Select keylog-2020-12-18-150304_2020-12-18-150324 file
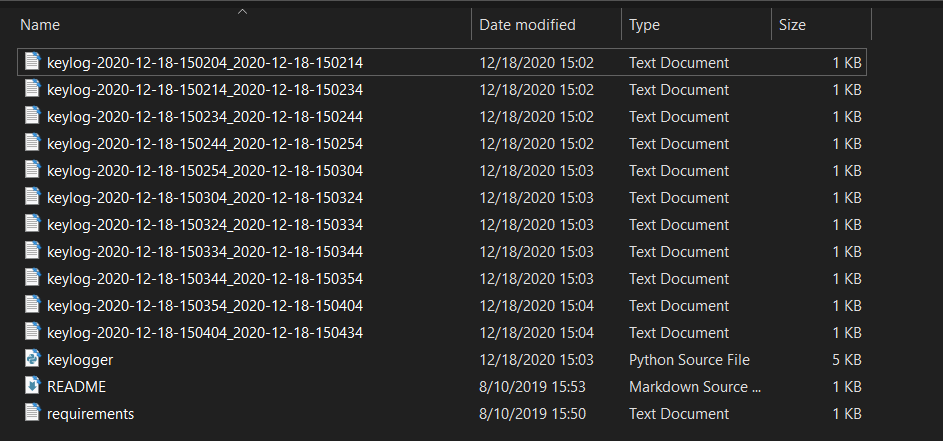The image size is (943, 441). pyautogui.click(x=204, y=197)
